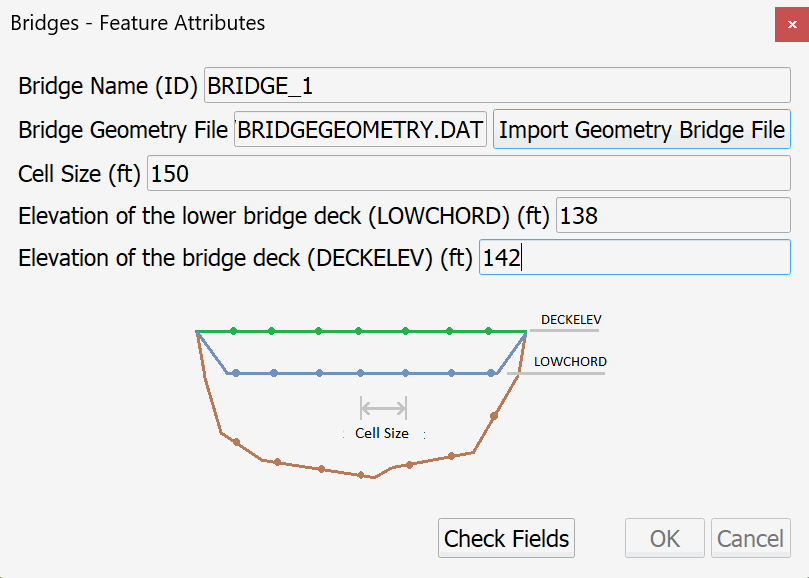The height and width of the screenshot is (578, 809).
Task: Click the DECKELEV label in the diagram
Action: pyautogui.click(x=570, y=320)
